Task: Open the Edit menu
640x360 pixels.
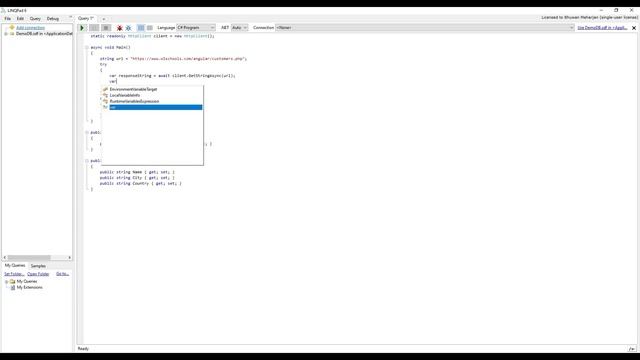Action: click(20, 19)
